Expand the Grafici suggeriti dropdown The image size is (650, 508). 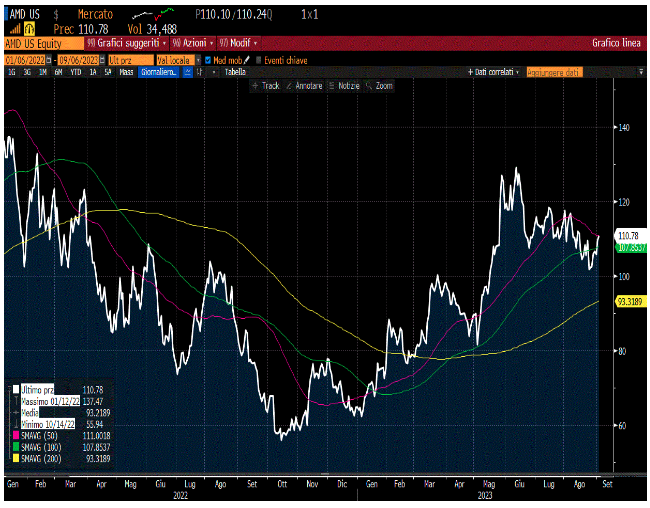point(127,43)
